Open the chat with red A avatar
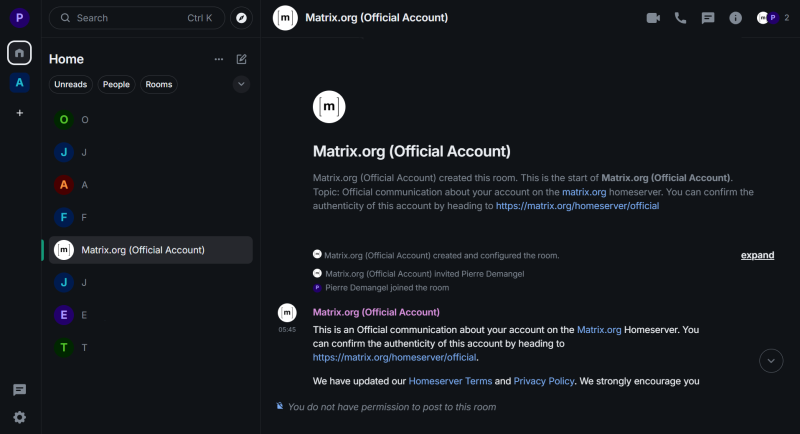800x434 pixels. point(151,185)
